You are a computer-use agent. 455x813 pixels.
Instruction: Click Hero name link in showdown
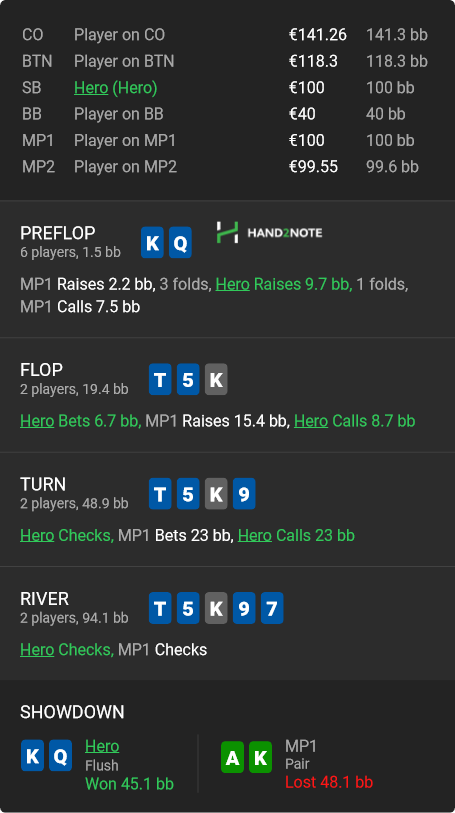pyautogui.click(x=102, y=746)
